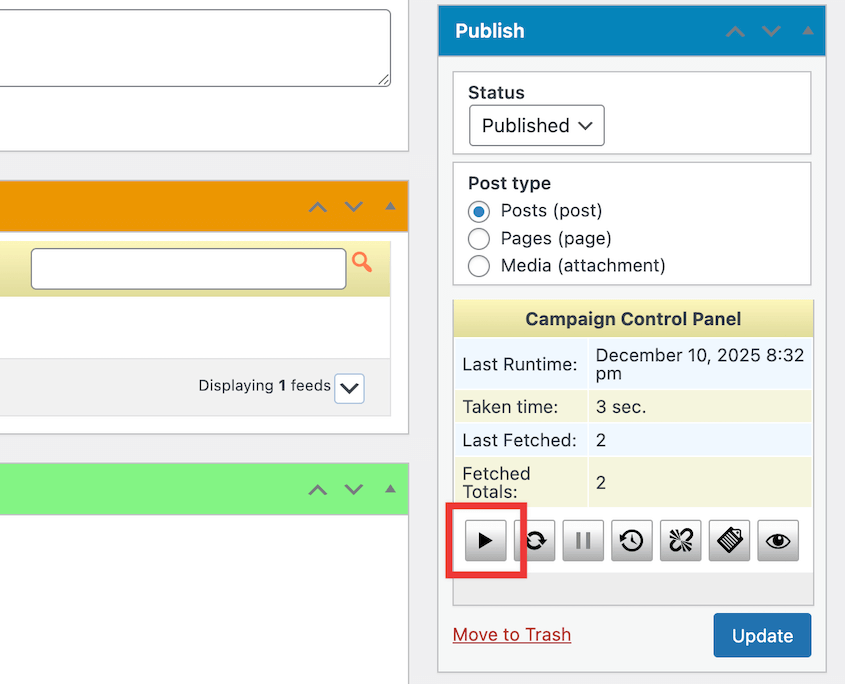The image size is (845, 684).
Task: Click the Update button
Action: 762,635
